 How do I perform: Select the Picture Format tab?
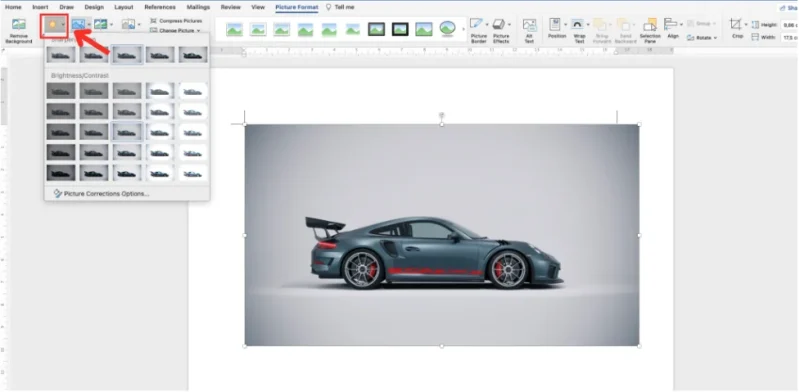[296, 7]
